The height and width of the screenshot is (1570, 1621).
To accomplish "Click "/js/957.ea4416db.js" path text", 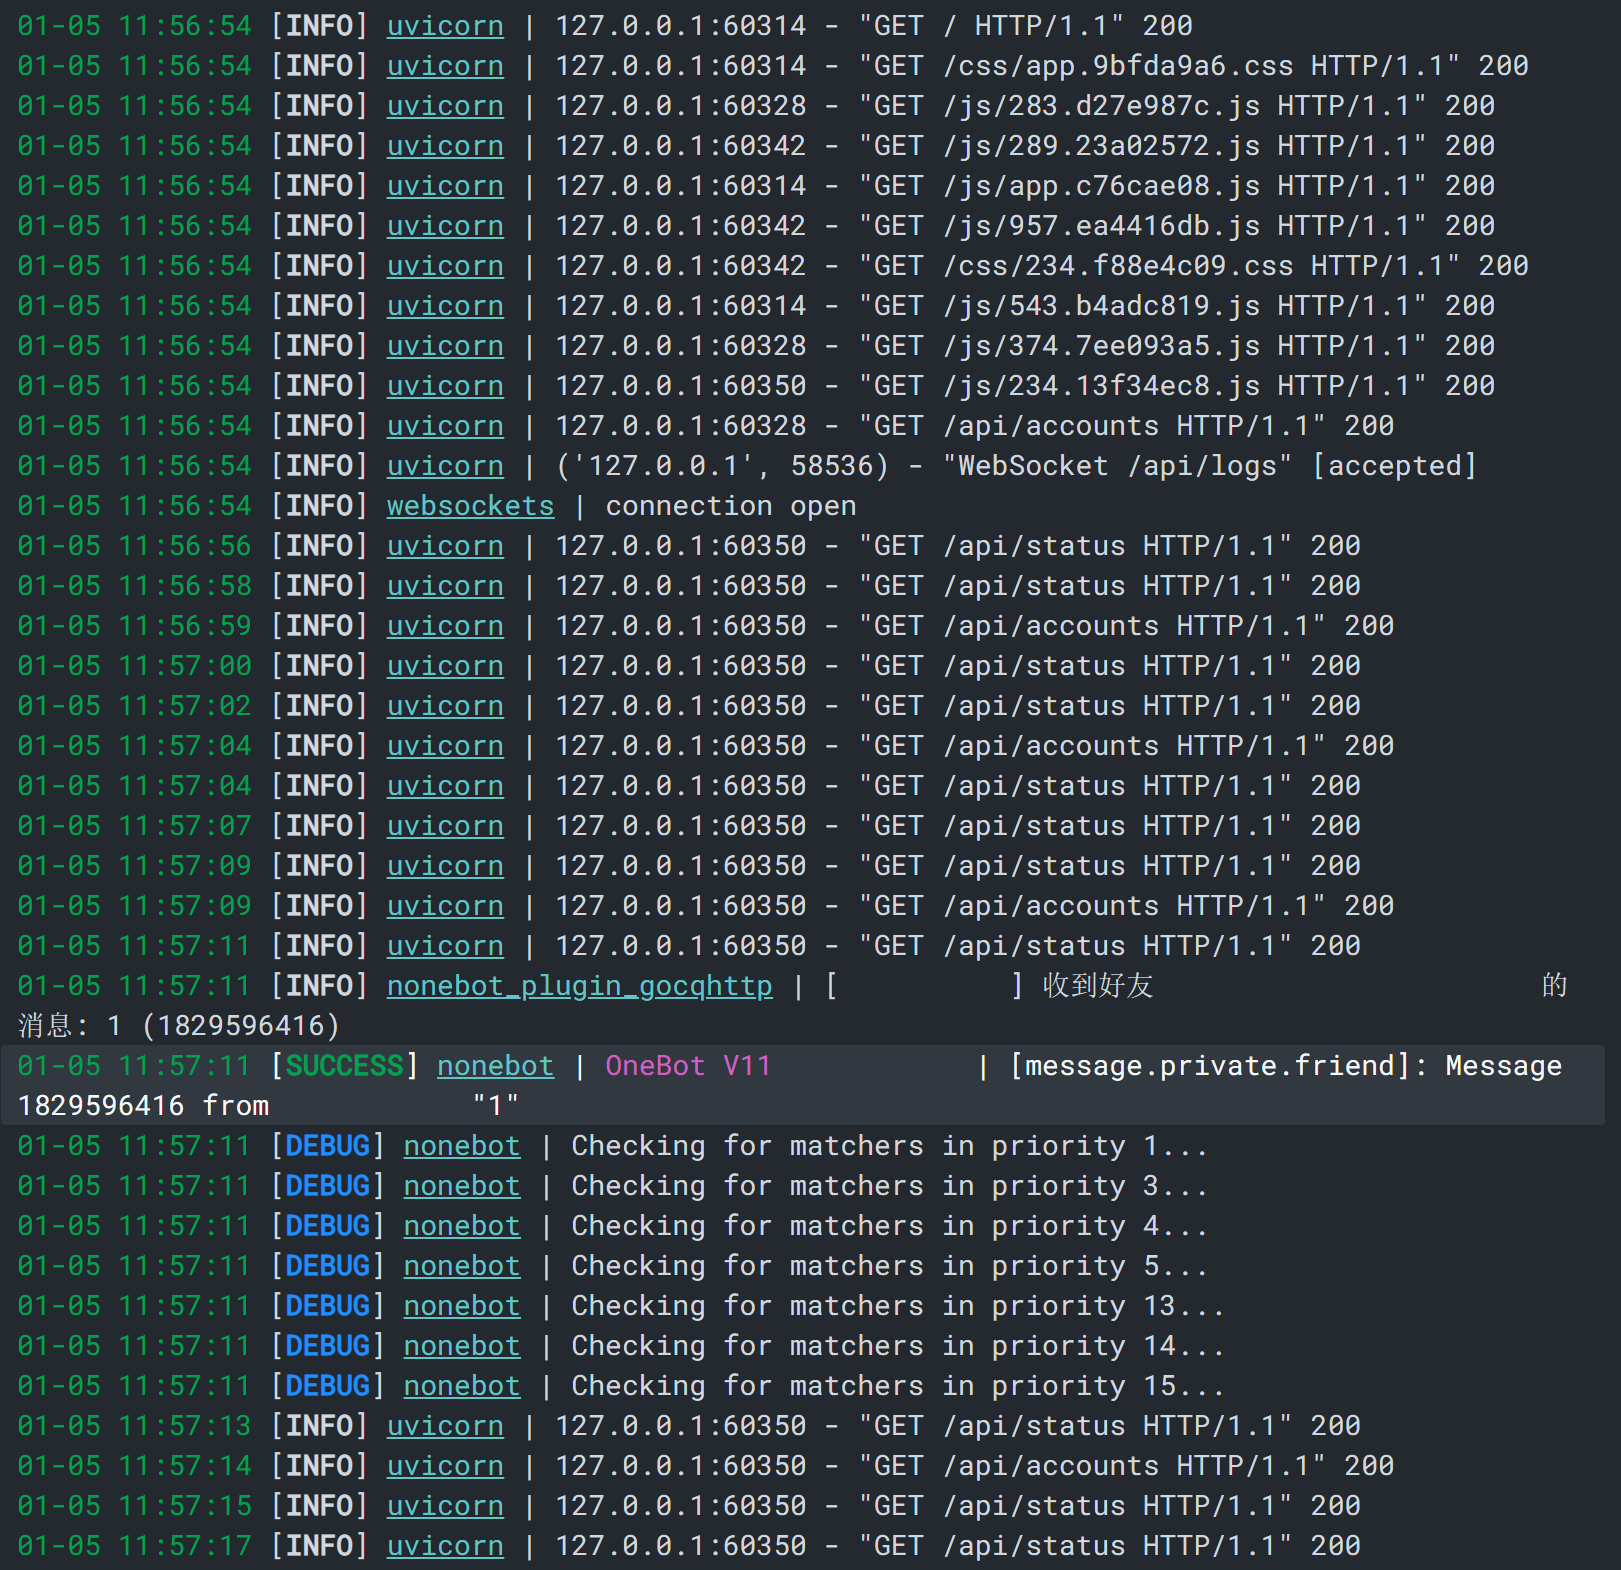I will click(x=1101, y=226).
